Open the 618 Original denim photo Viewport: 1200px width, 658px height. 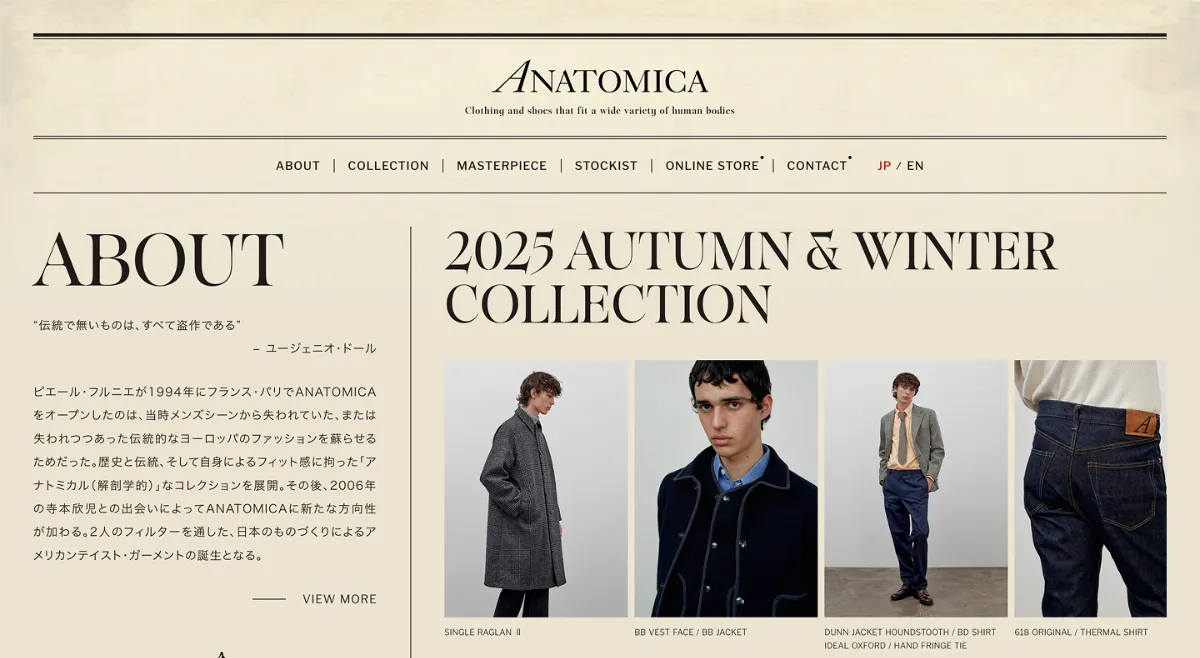(x=1090, y=489)
